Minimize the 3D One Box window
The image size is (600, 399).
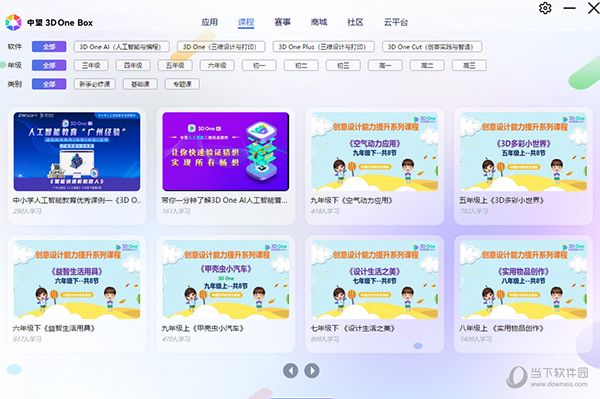[x=569, y=8]
